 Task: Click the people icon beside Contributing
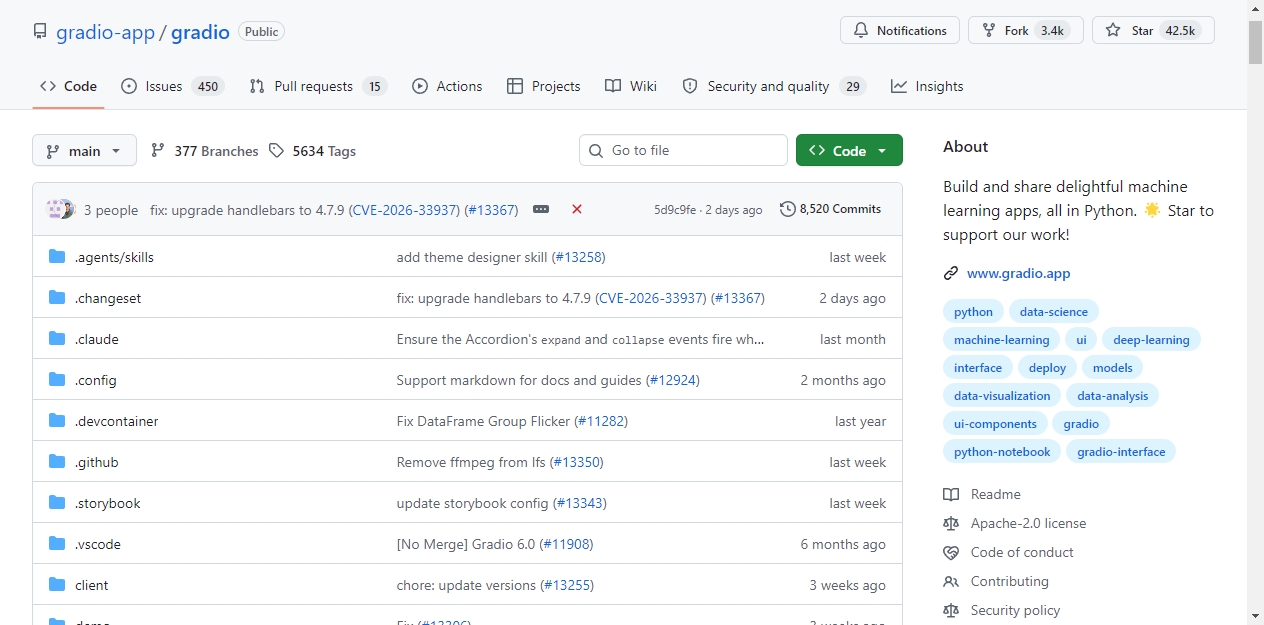coord(951,581)
